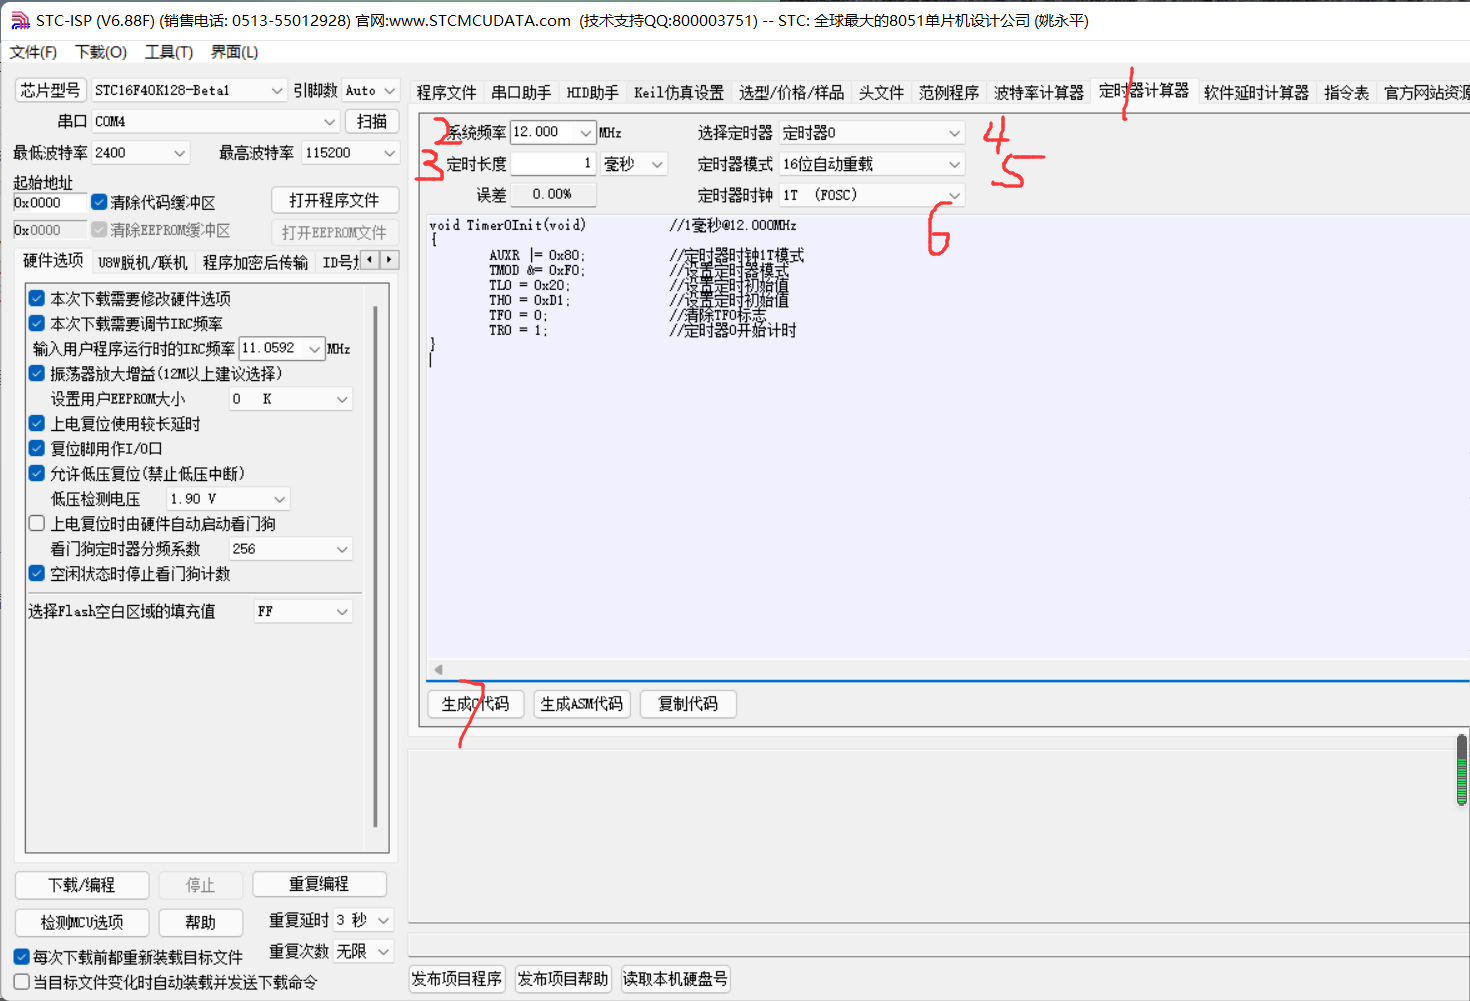This screenshot has width=1470, height=1001.
Task: Click the 读取本机硬盘号 button
Action: (x=675, y=979)
